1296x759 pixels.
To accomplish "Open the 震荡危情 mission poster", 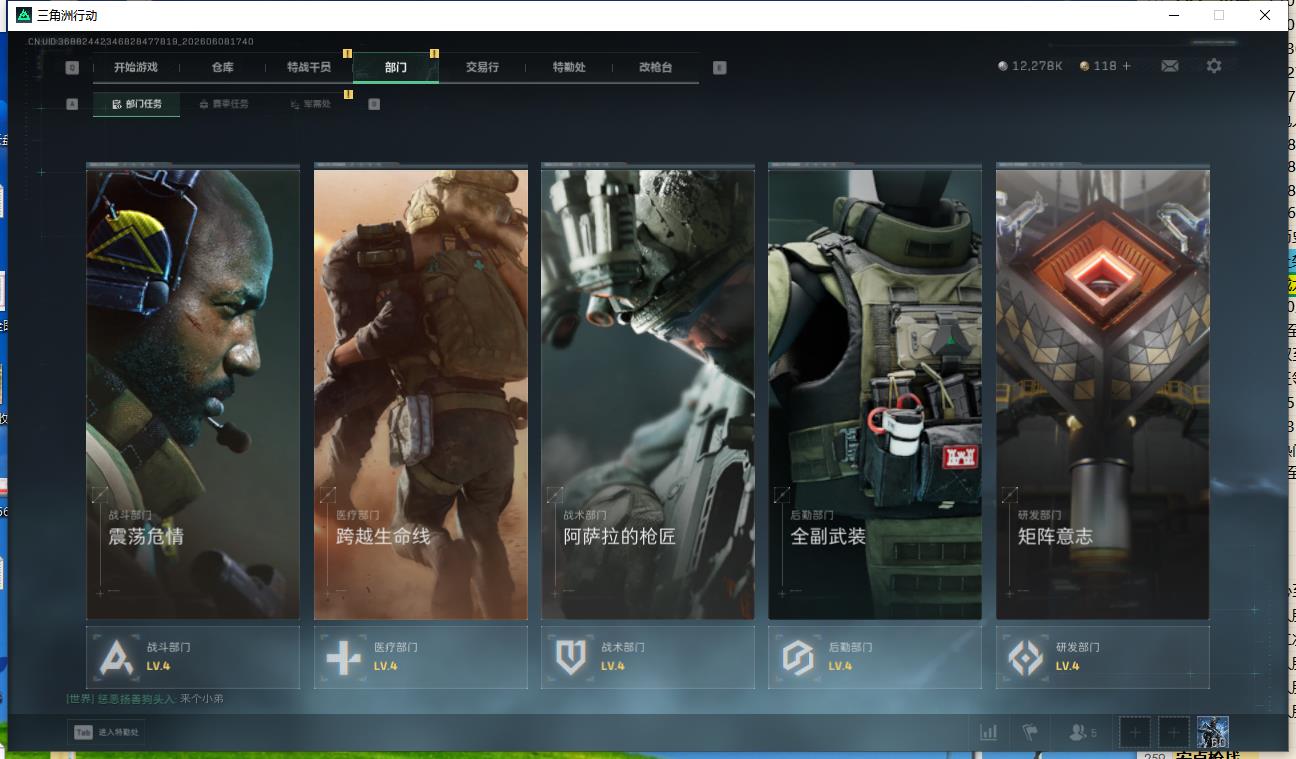I will coord(193,392).
